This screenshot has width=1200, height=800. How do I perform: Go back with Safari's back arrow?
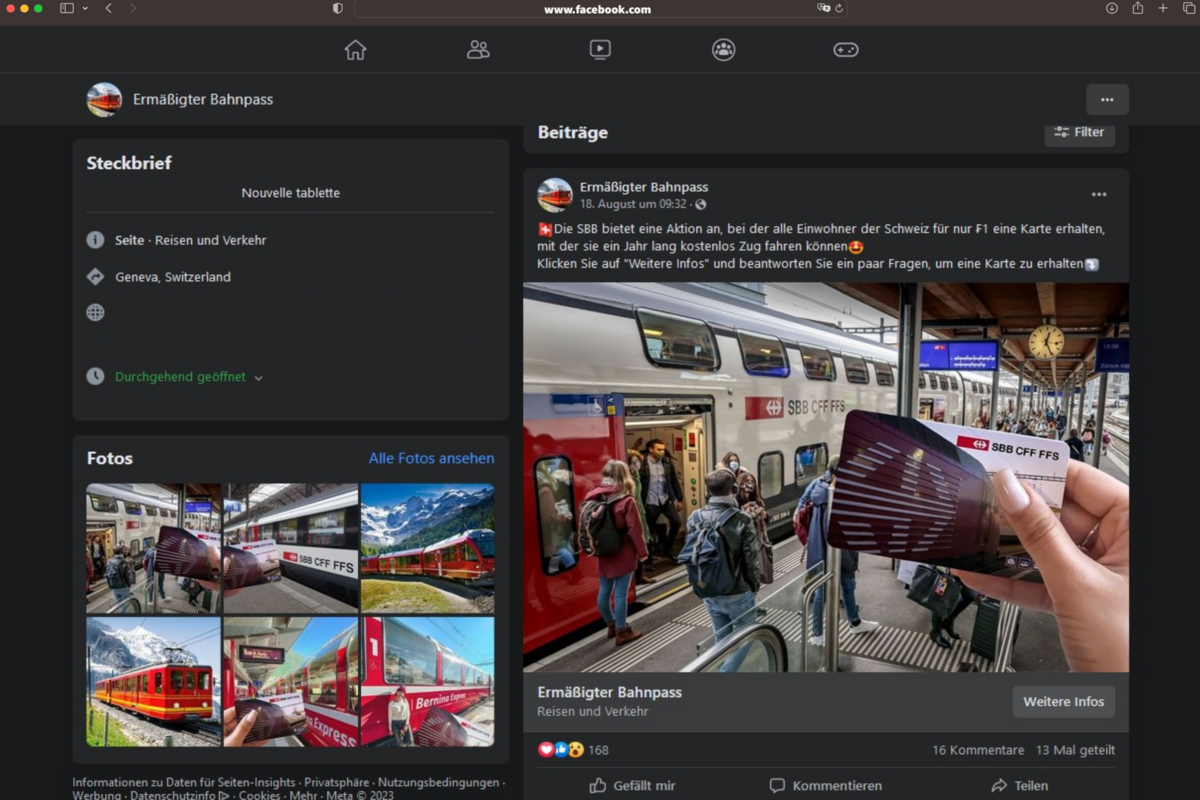[108, 8]
